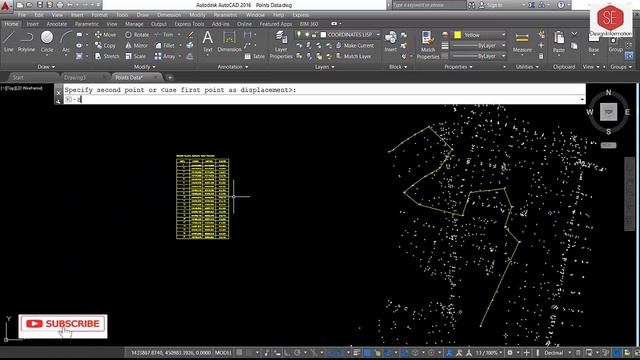Viewport: 640px width, 360px height.
Task: Click the N compass direction on ViewCube
Action: coord(608,93)
